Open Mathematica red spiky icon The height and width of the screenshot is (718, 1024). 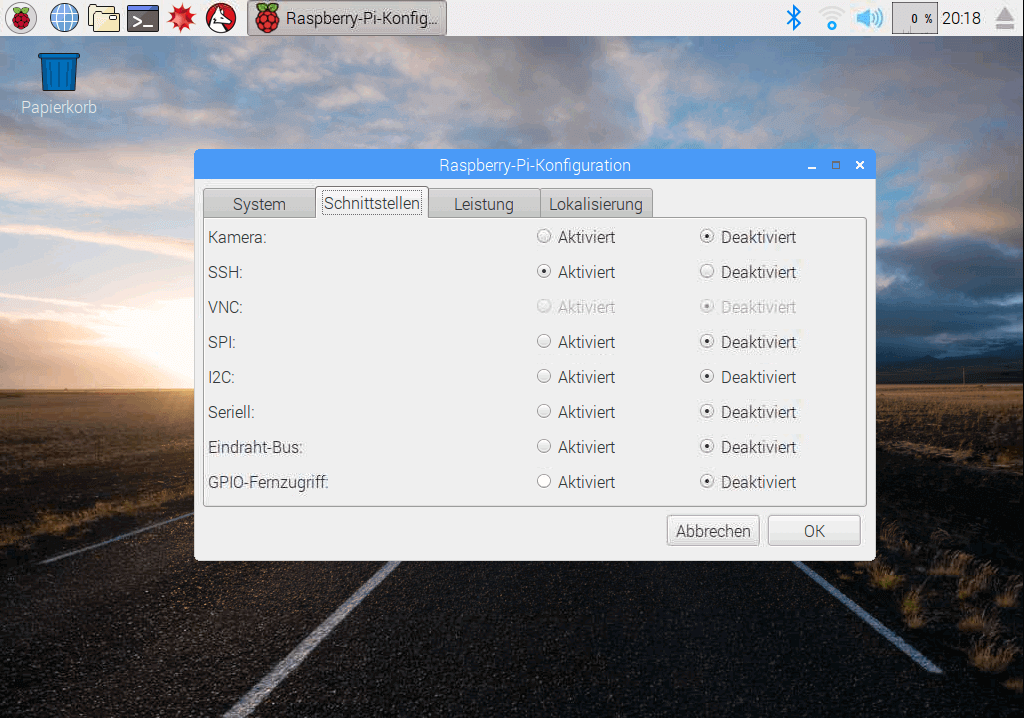pos(182,17)
